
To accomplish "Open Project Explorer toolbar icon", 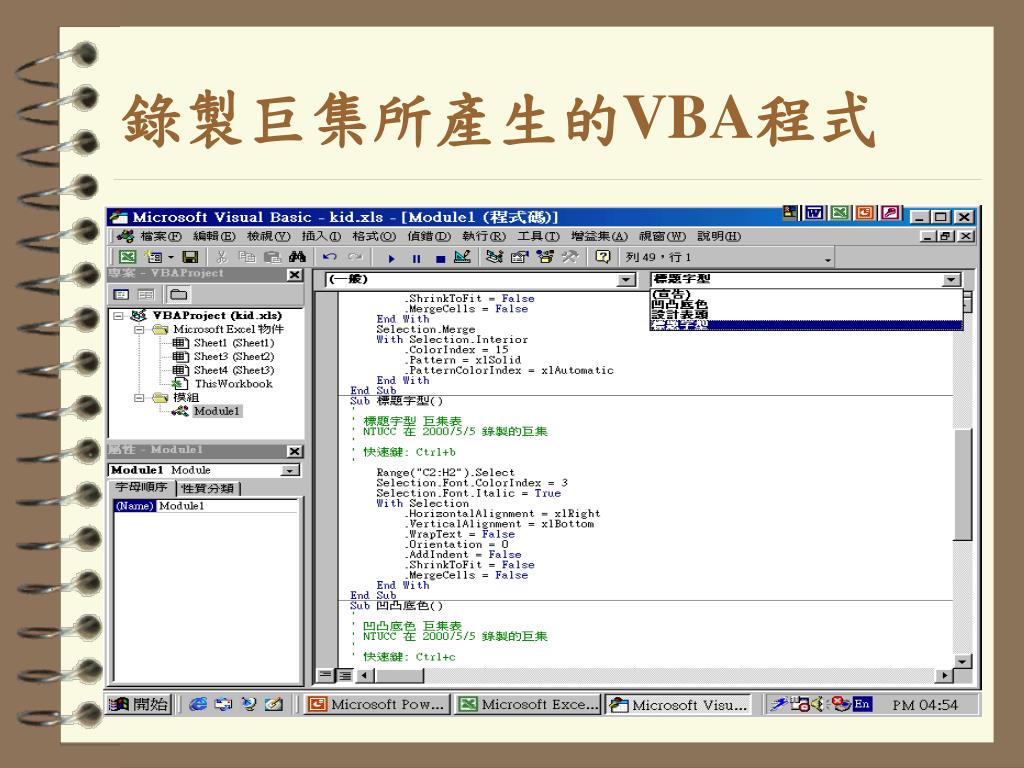I will 494,257.
